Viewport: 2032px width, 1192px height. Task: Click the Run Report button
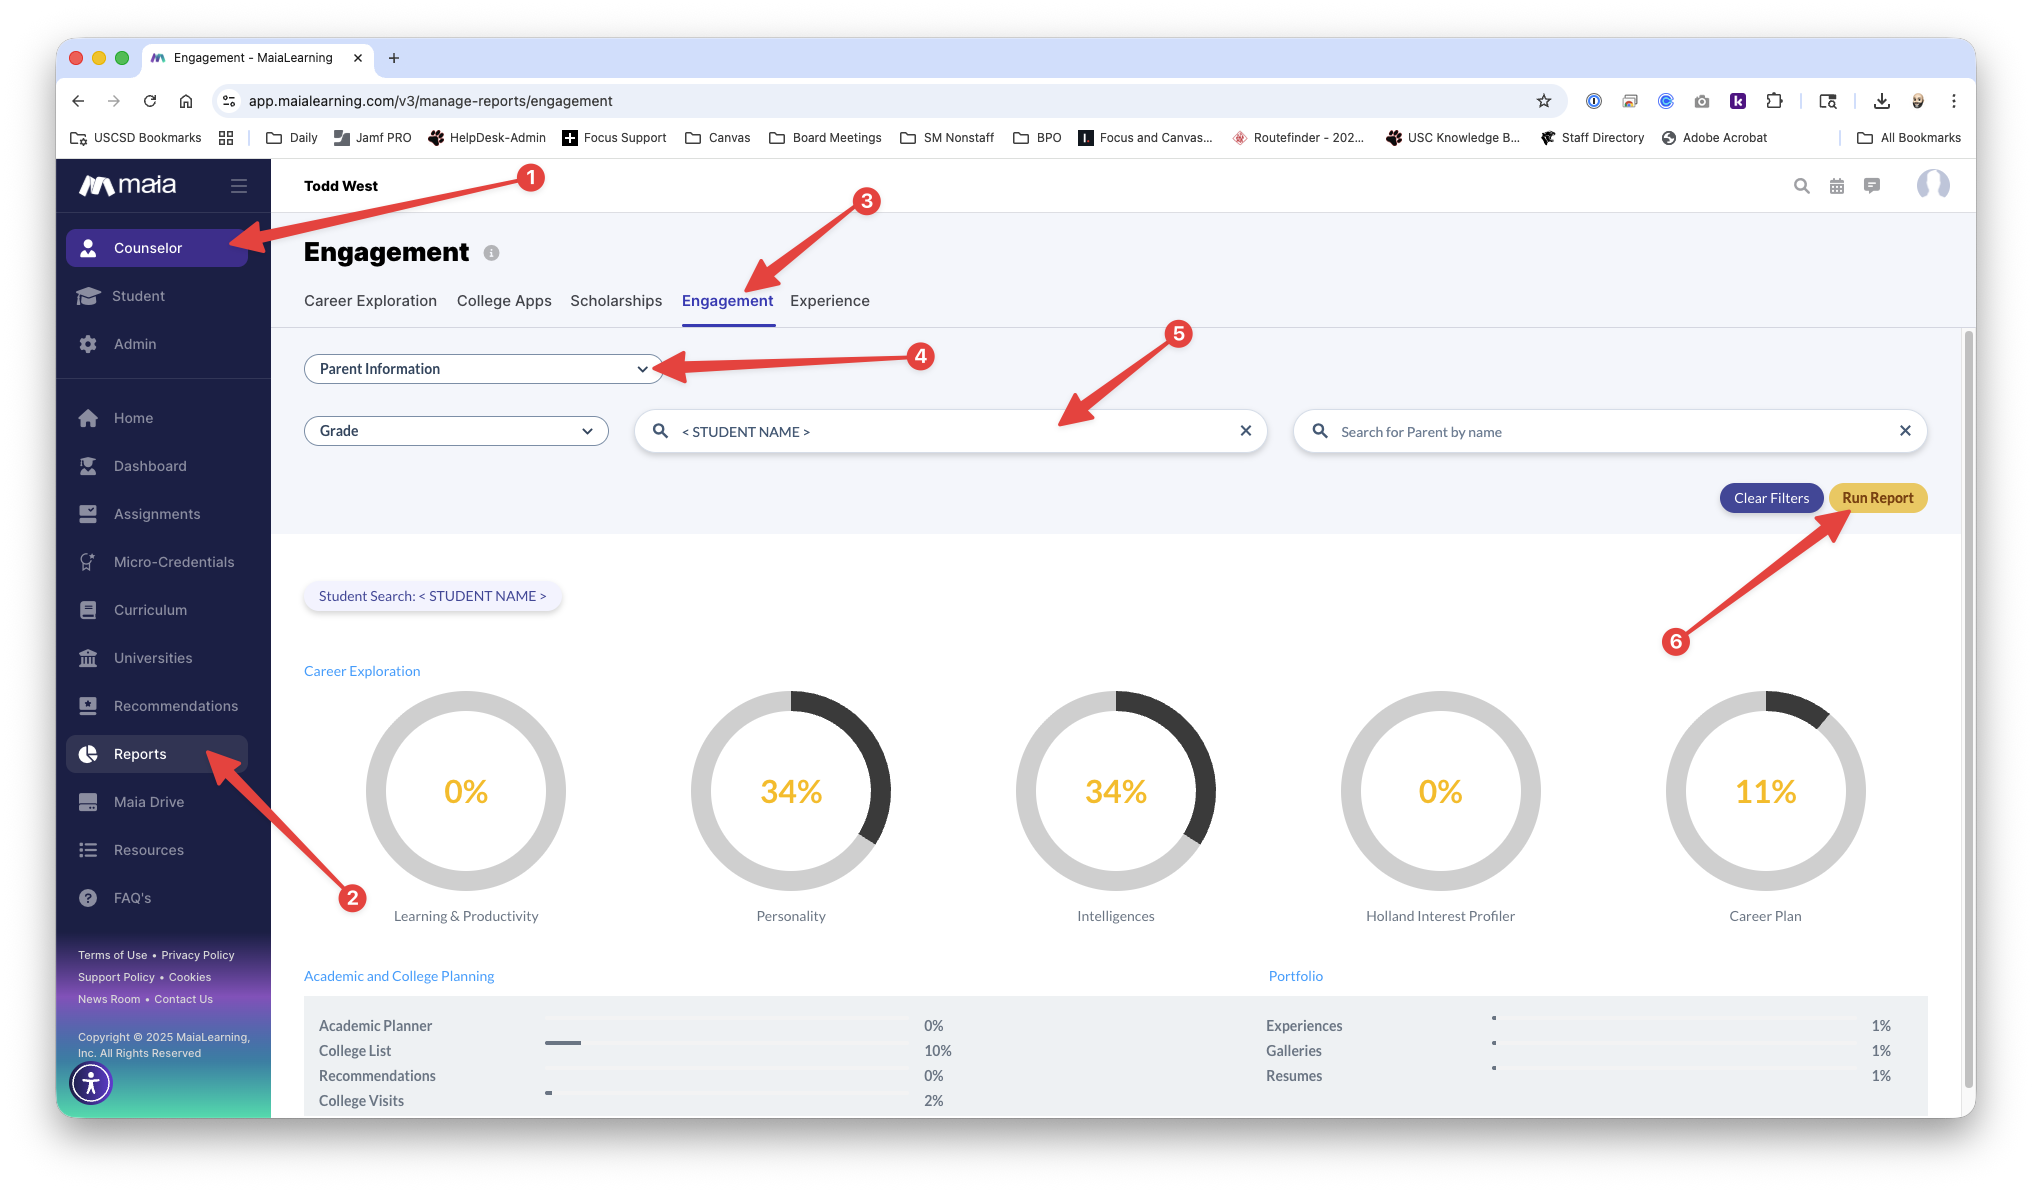pyautogui.click(x=1877, y=498)
